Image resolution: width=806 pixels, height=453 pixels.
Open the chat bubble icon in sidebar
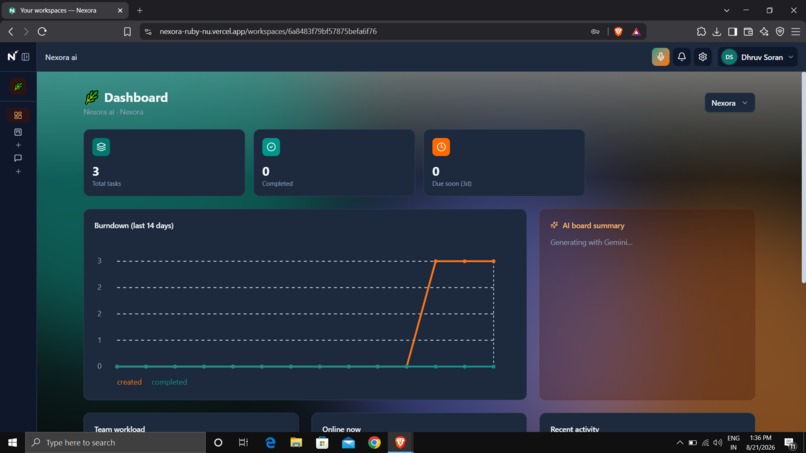(18, 158)
